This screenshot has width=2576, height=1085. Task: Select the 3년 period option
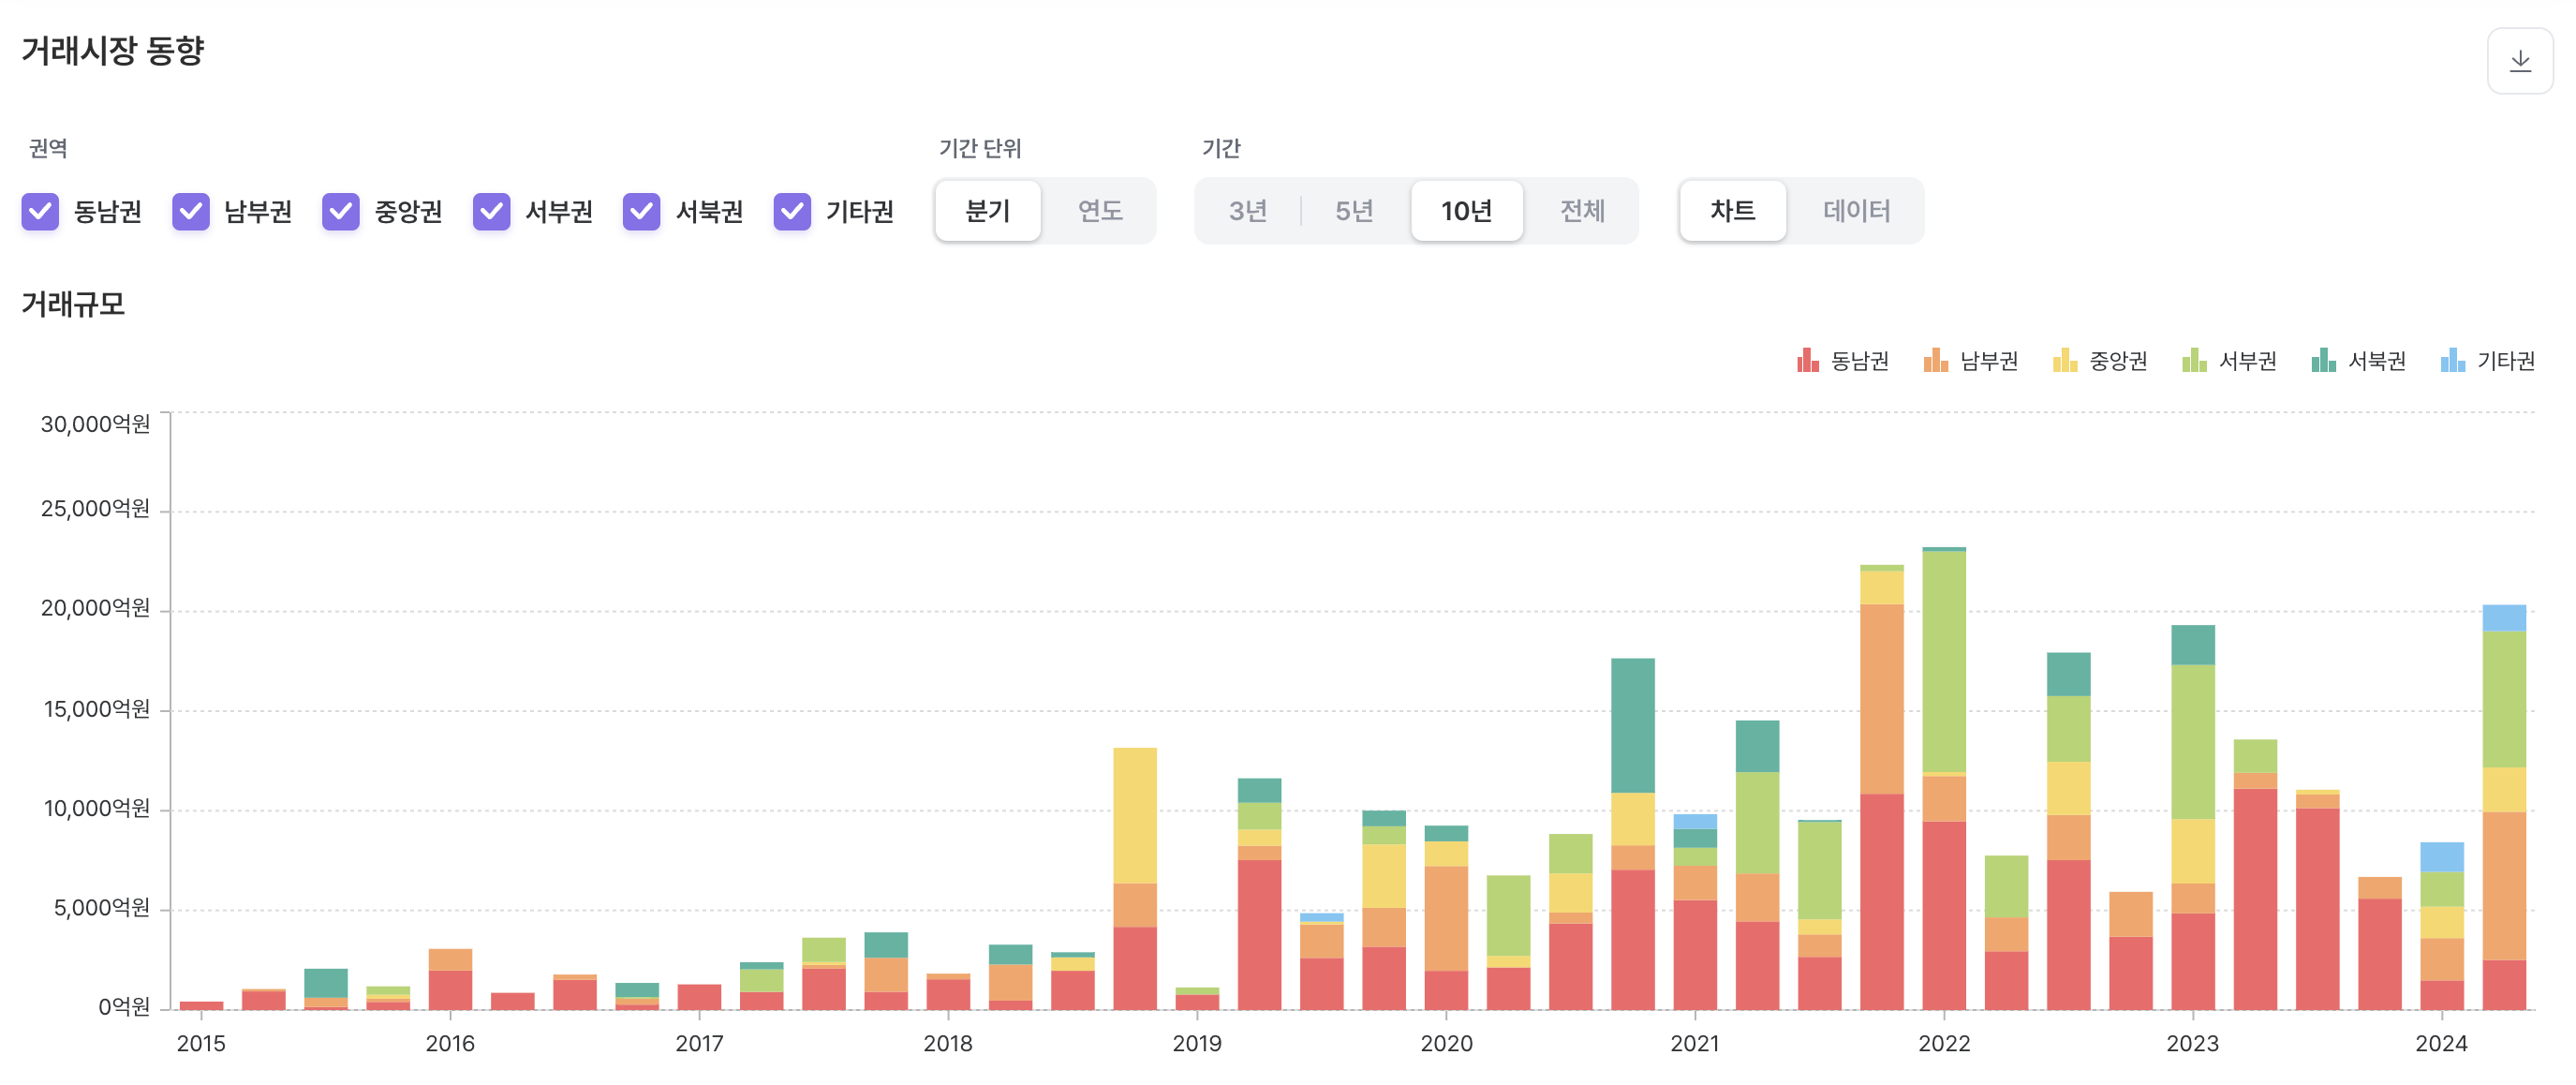(1247, 211)
